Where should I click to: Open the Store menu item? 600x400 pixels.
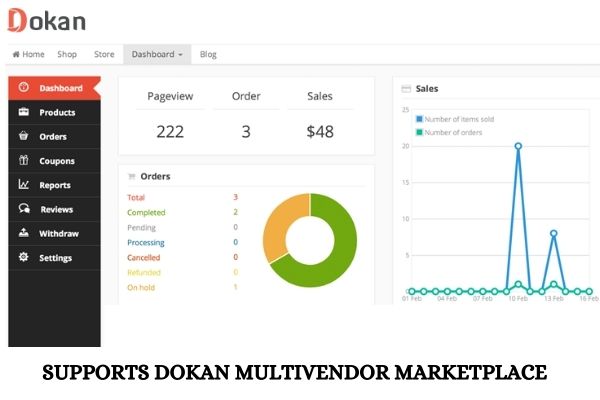104,54
